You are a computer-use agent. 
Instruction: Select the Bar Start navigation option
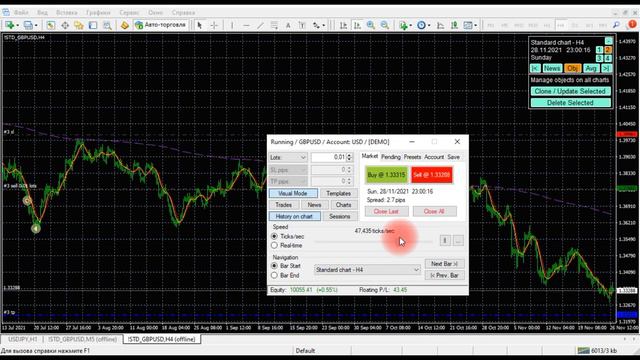[274, 266]
